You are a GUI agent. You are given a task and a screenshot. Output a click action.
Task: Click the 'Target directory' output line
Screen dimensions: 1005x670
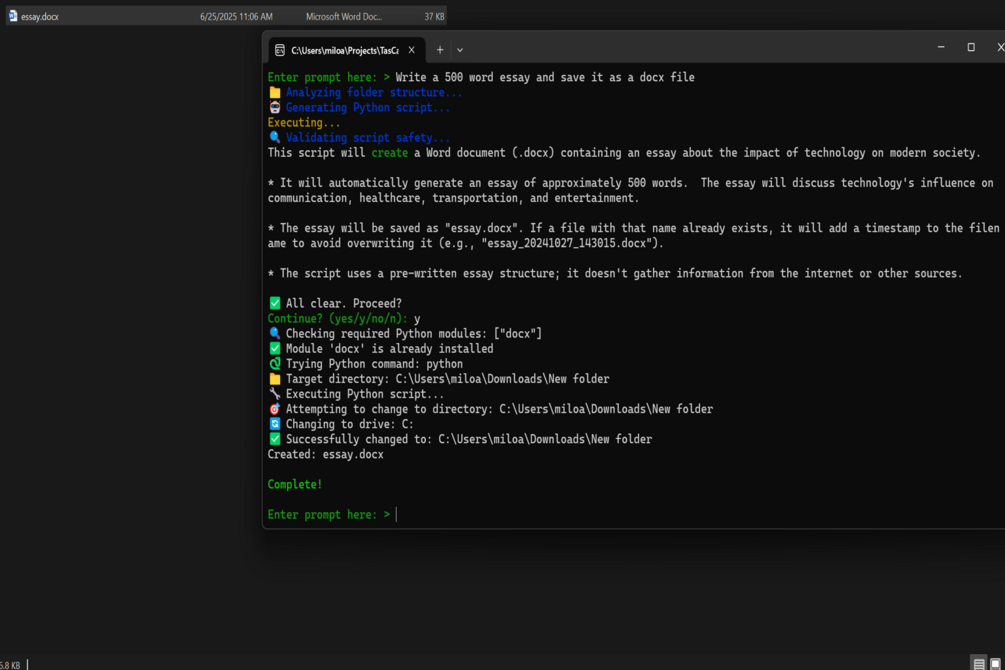[x=438, y=379]
